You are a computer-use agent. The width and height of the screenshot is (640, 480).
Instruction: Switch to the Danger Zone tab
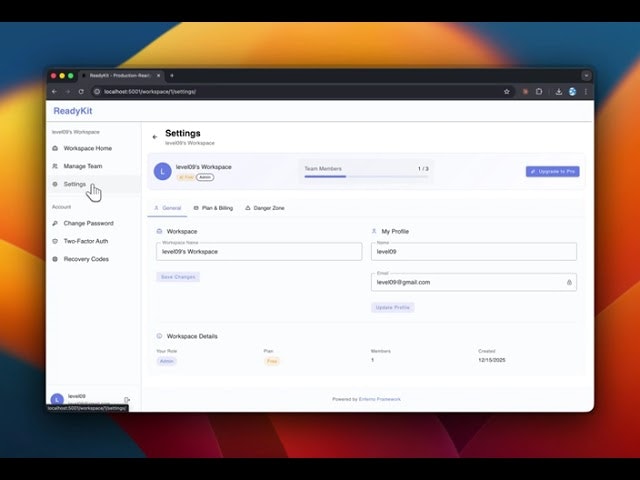[x=265, y=208]
